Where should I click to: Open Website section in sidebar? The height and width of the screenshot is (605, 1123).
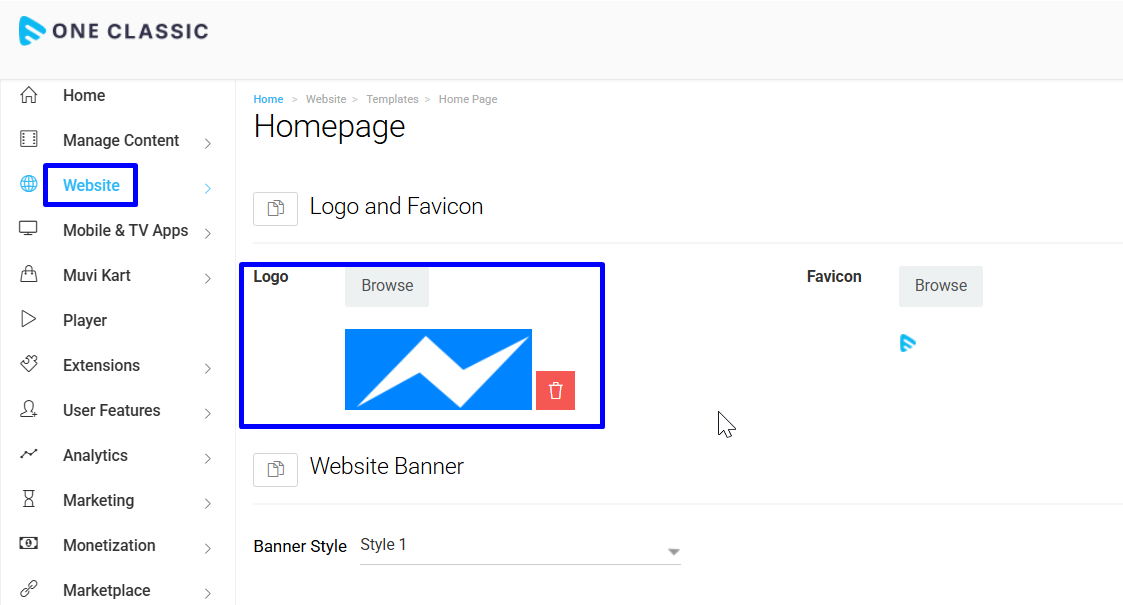pyautogui.click(x=91, y=185)
